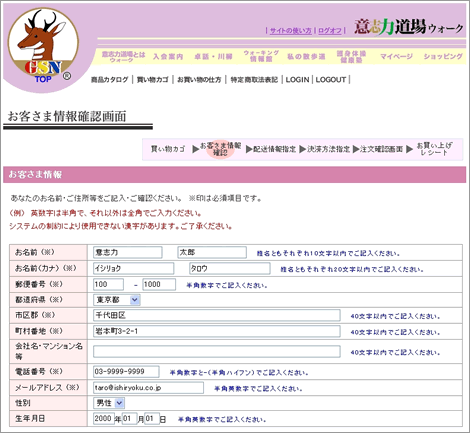Click the LOGOUT link
The image size is (470, 433).
pos(331,80)
